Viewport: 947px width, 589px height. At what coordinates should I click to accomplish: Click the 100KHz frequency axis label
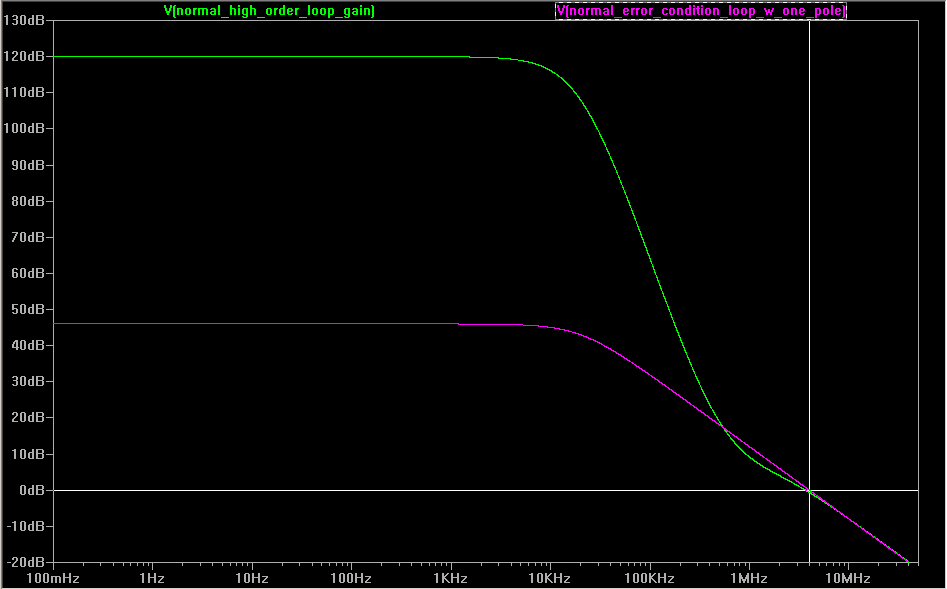[649, 579]
